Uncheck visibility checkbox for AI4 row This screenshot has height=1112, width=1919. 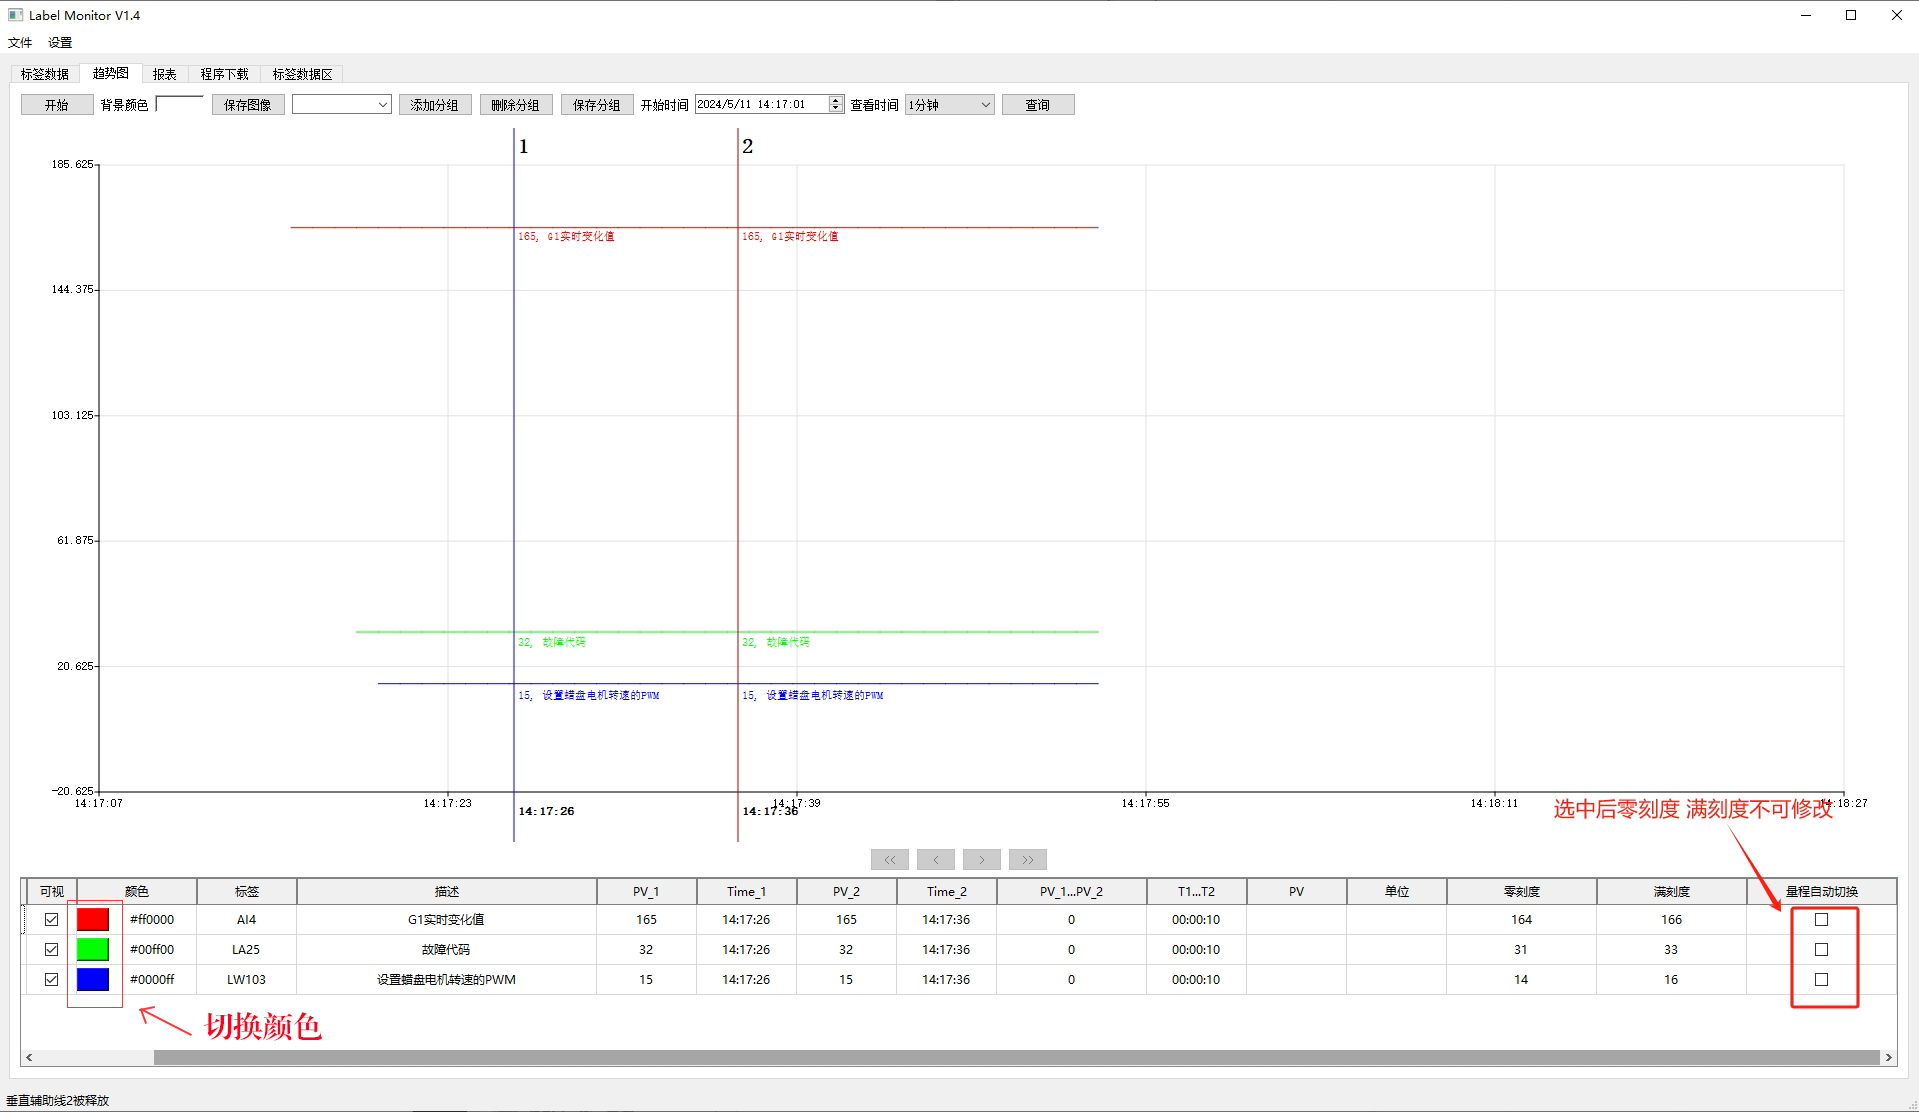[x=52, y=920]
